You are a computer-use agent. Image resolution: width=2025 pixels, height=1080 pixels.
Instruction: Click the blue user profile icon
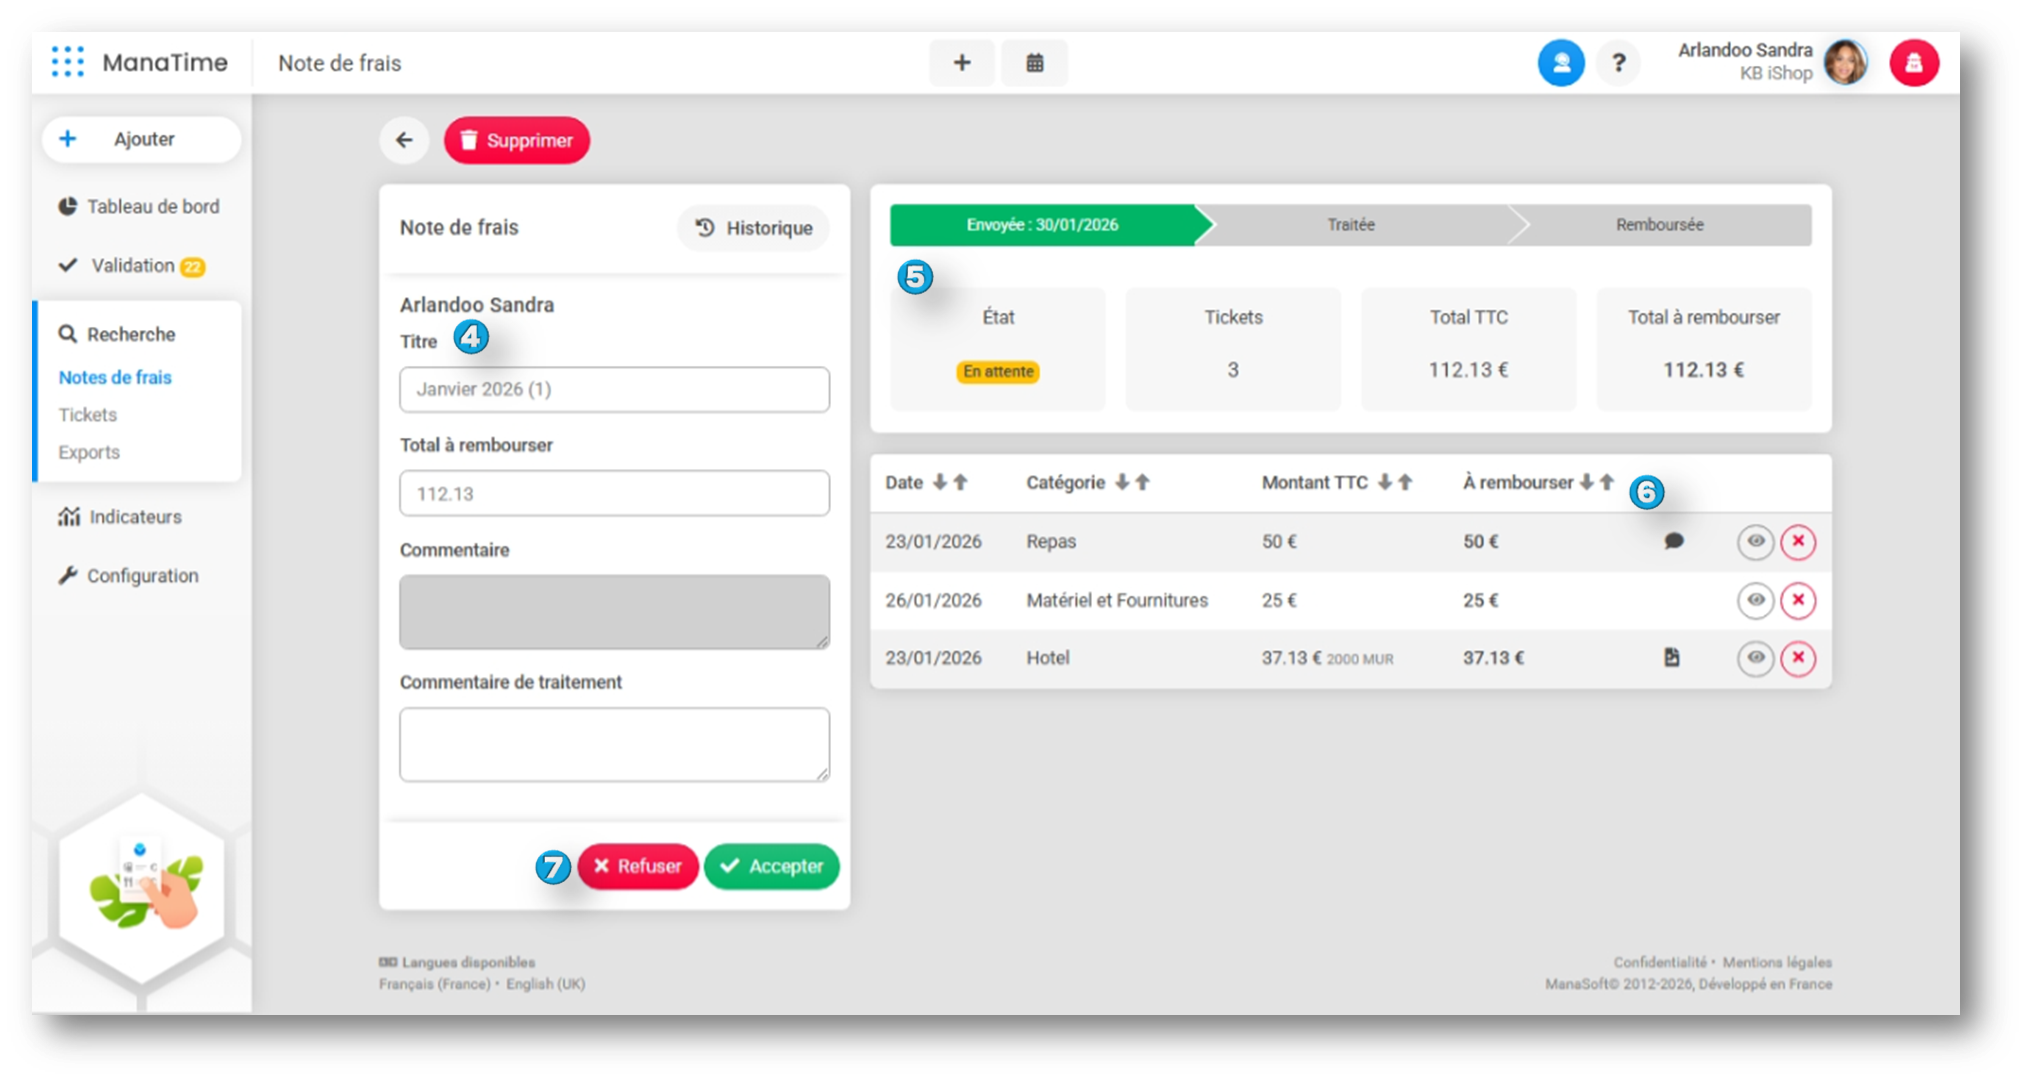click(1560, 64)
